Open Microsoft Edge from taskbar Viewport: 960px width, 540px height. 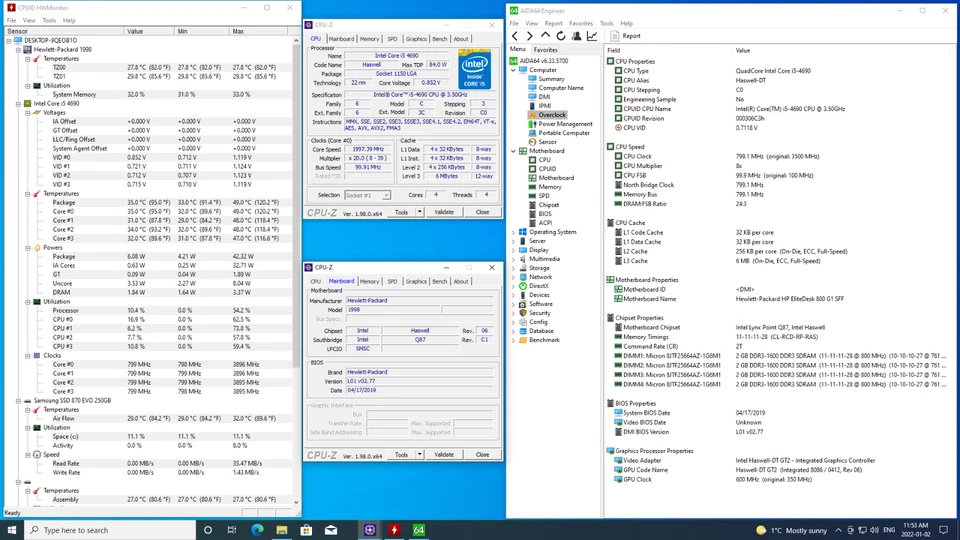pos(257,530)
